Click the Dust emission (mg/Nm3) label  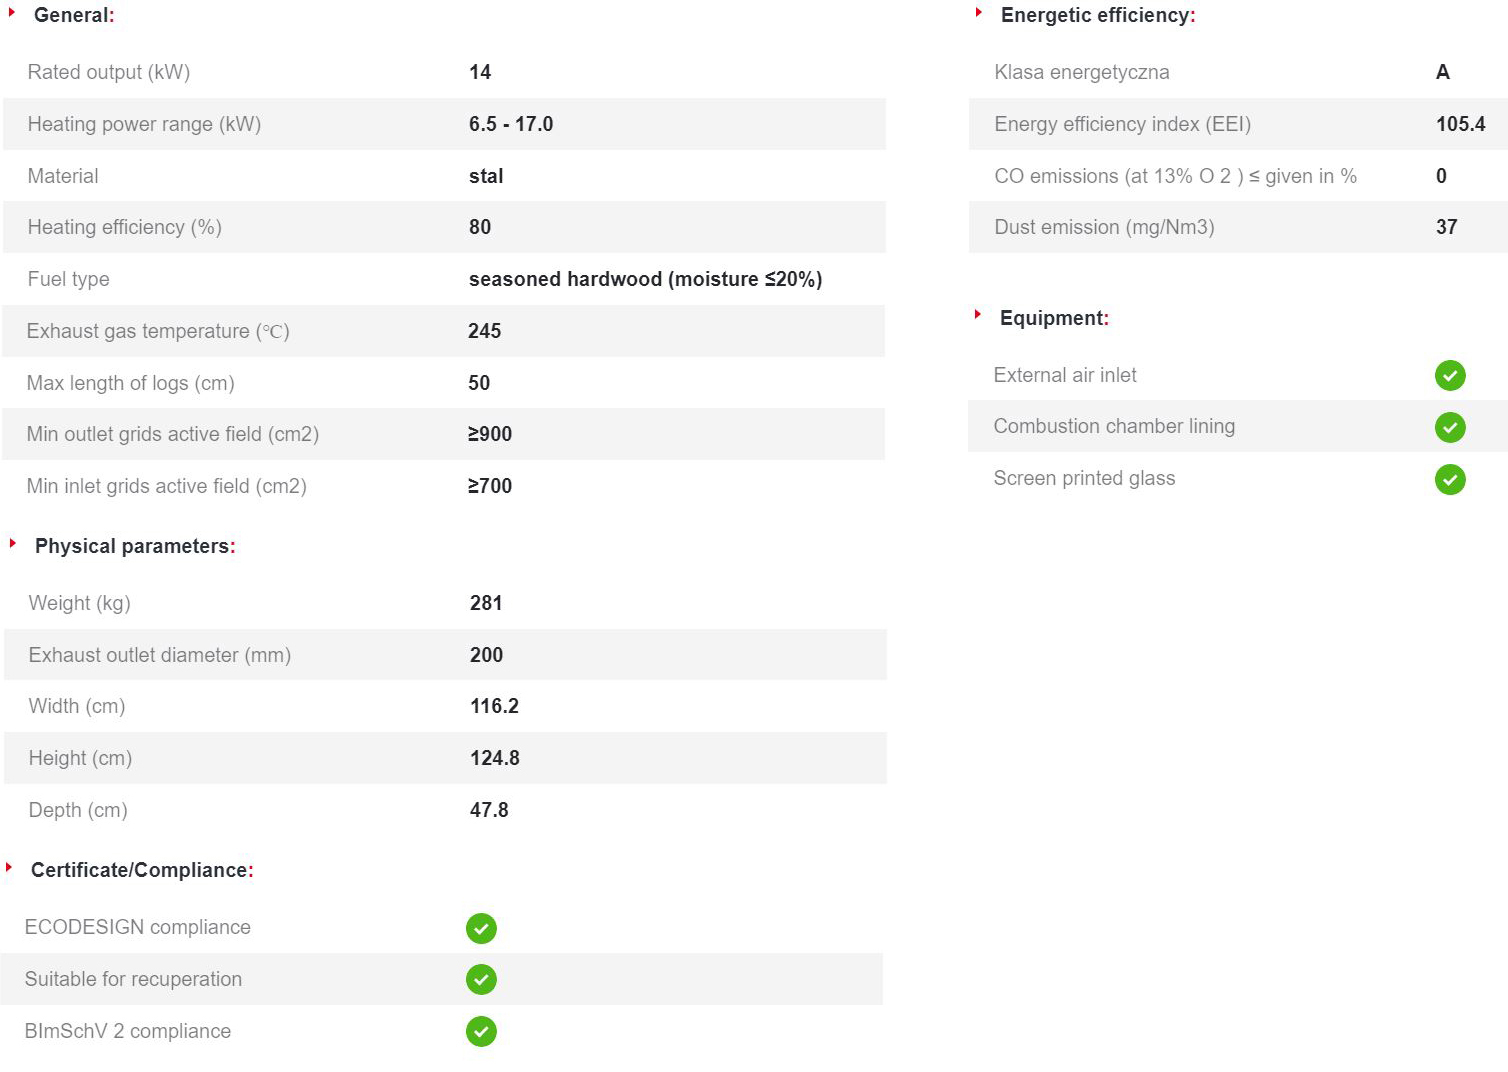(1104, 227)
